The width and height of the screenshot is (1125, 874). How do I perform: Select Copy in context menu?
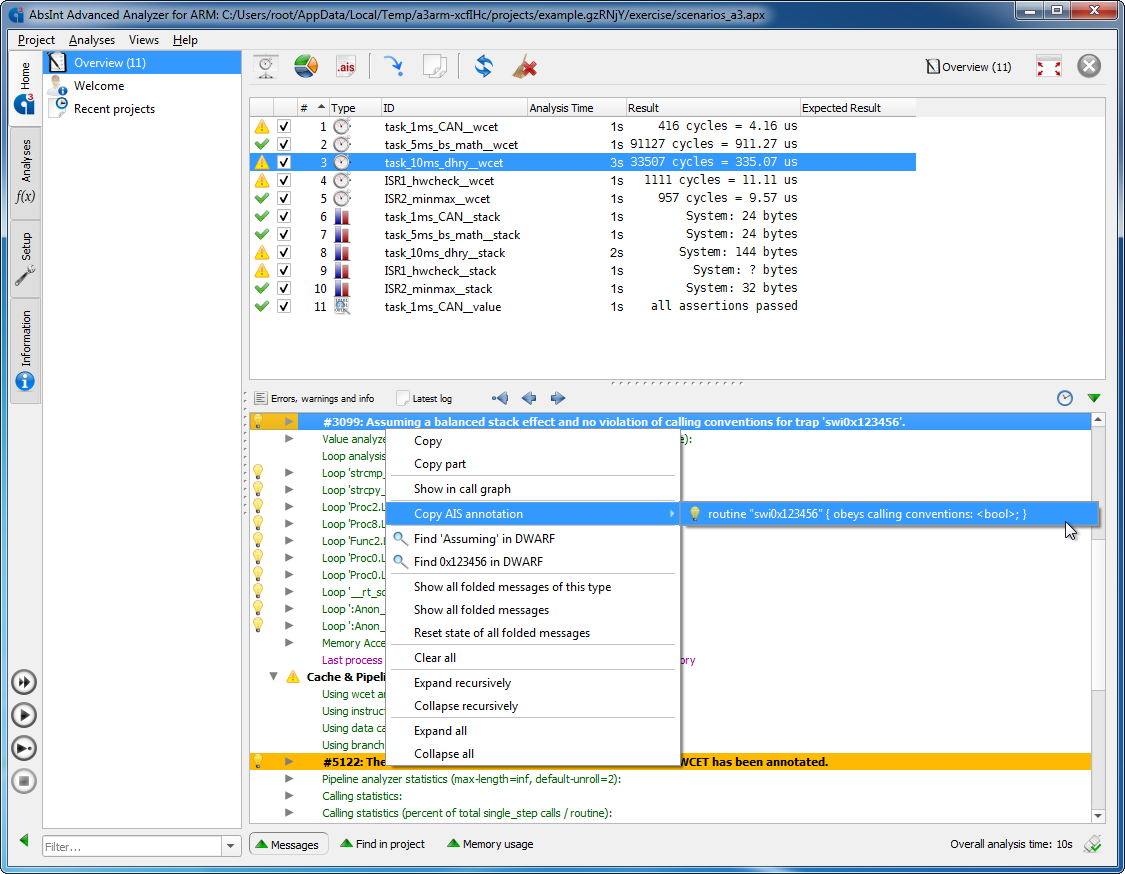tap(533, 441)
